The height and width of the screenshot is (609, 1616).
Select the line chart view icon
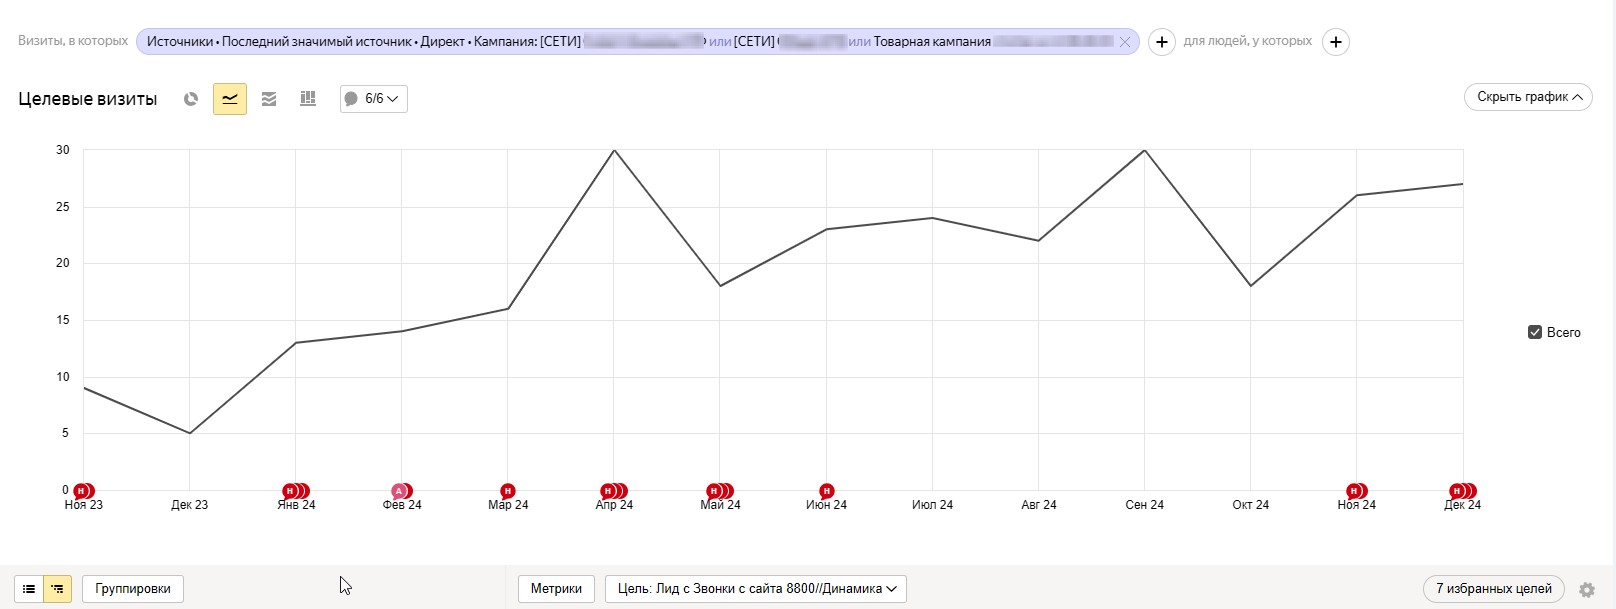pos(230,99)
